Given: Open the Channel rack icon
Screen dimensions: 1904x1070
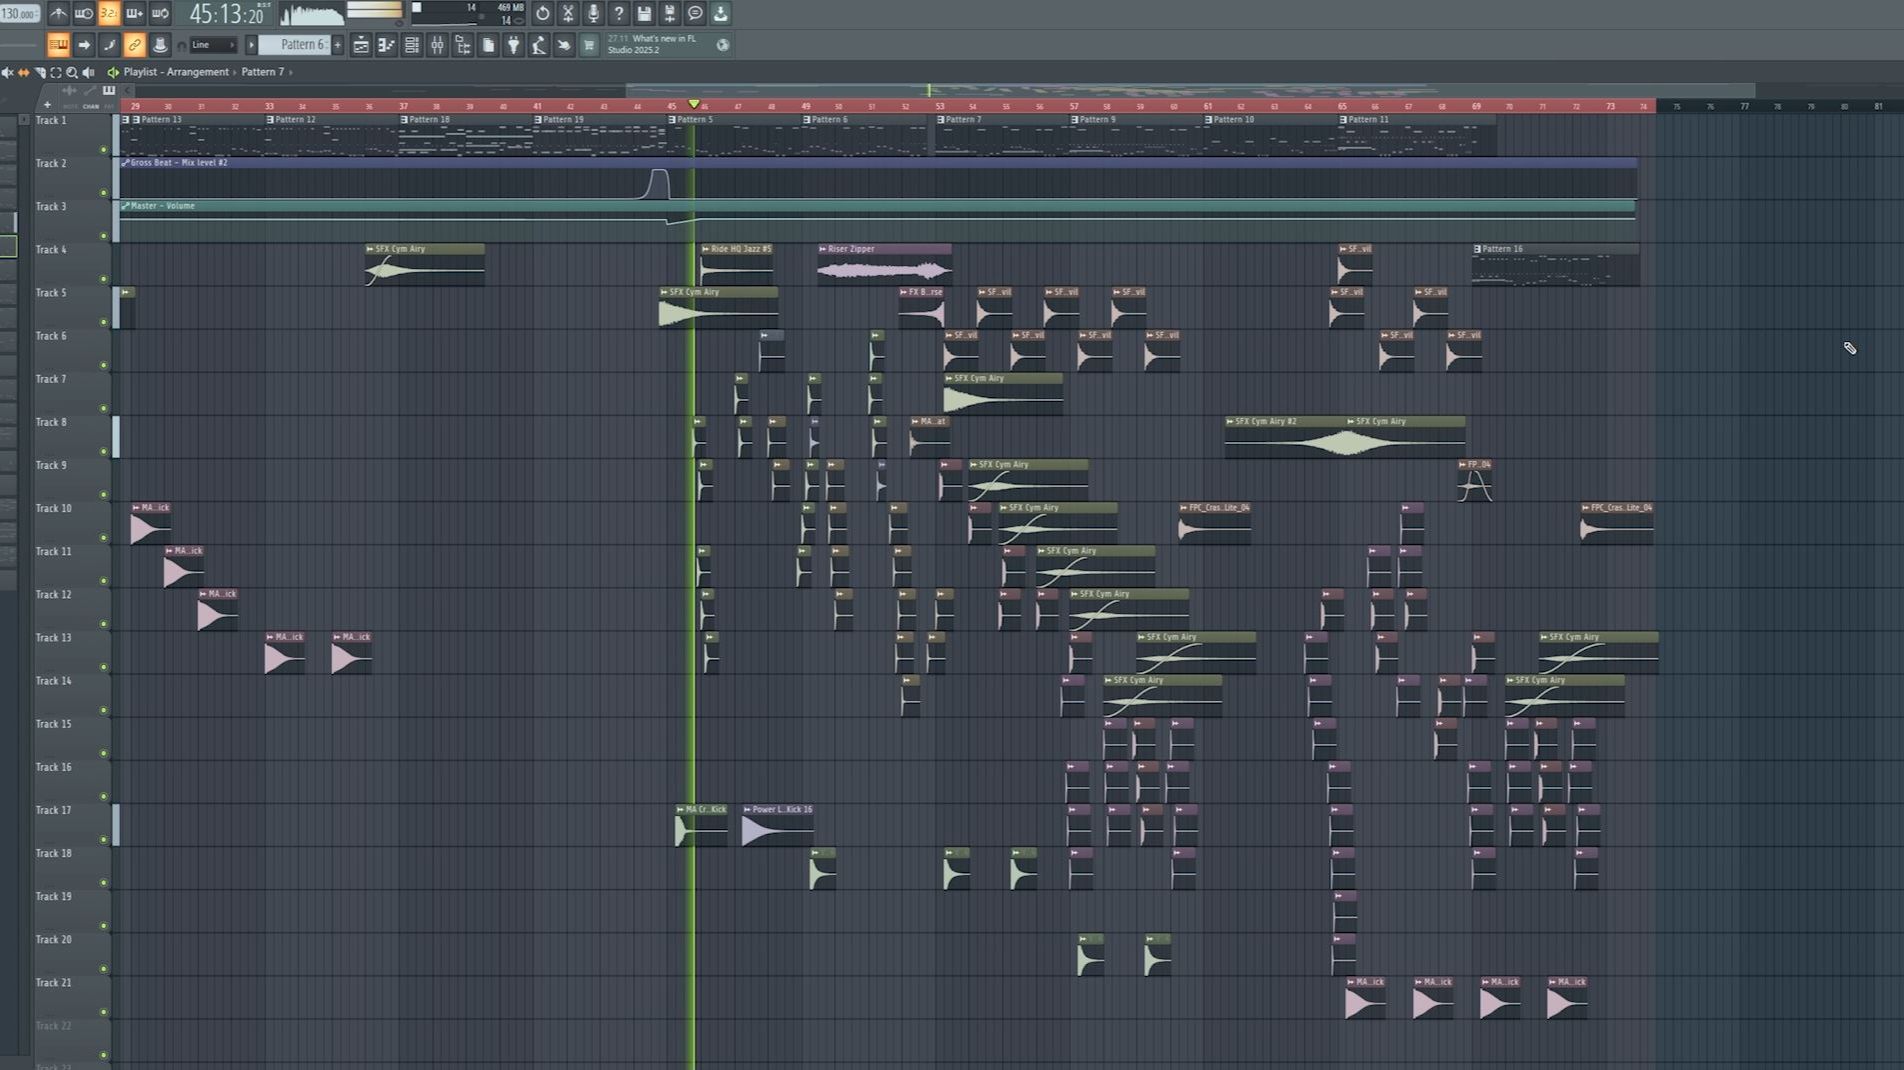Looking at the screenshot, I should 411,45.
